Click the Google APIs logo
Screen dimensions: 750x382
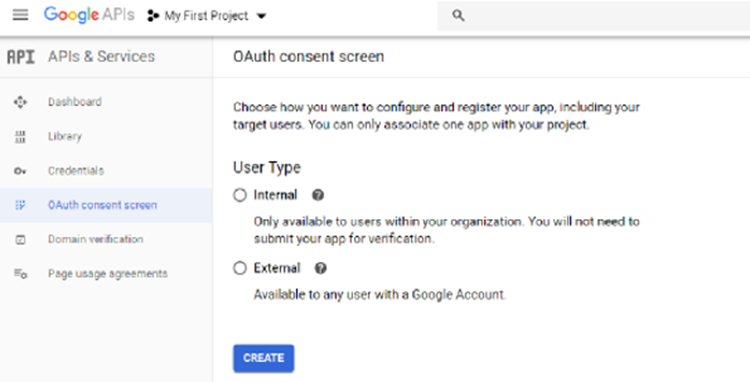coord(89,15)
